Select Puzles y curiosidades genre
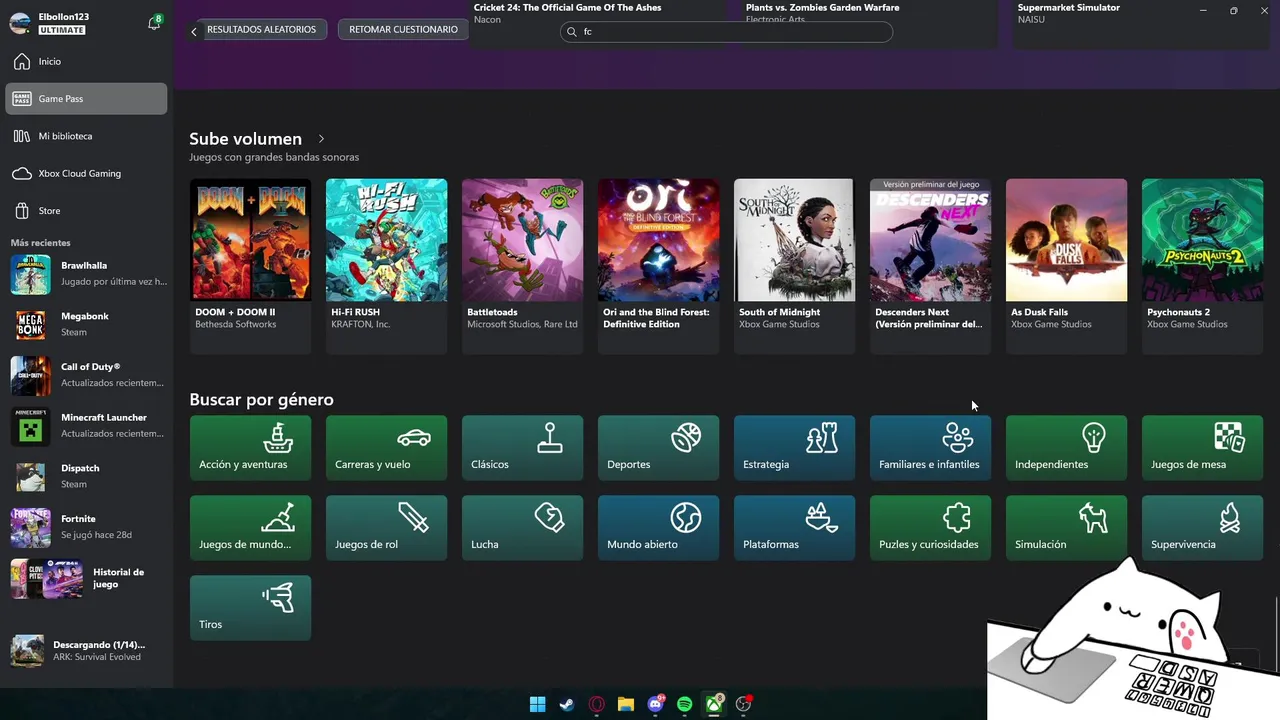 coord(930,528)
